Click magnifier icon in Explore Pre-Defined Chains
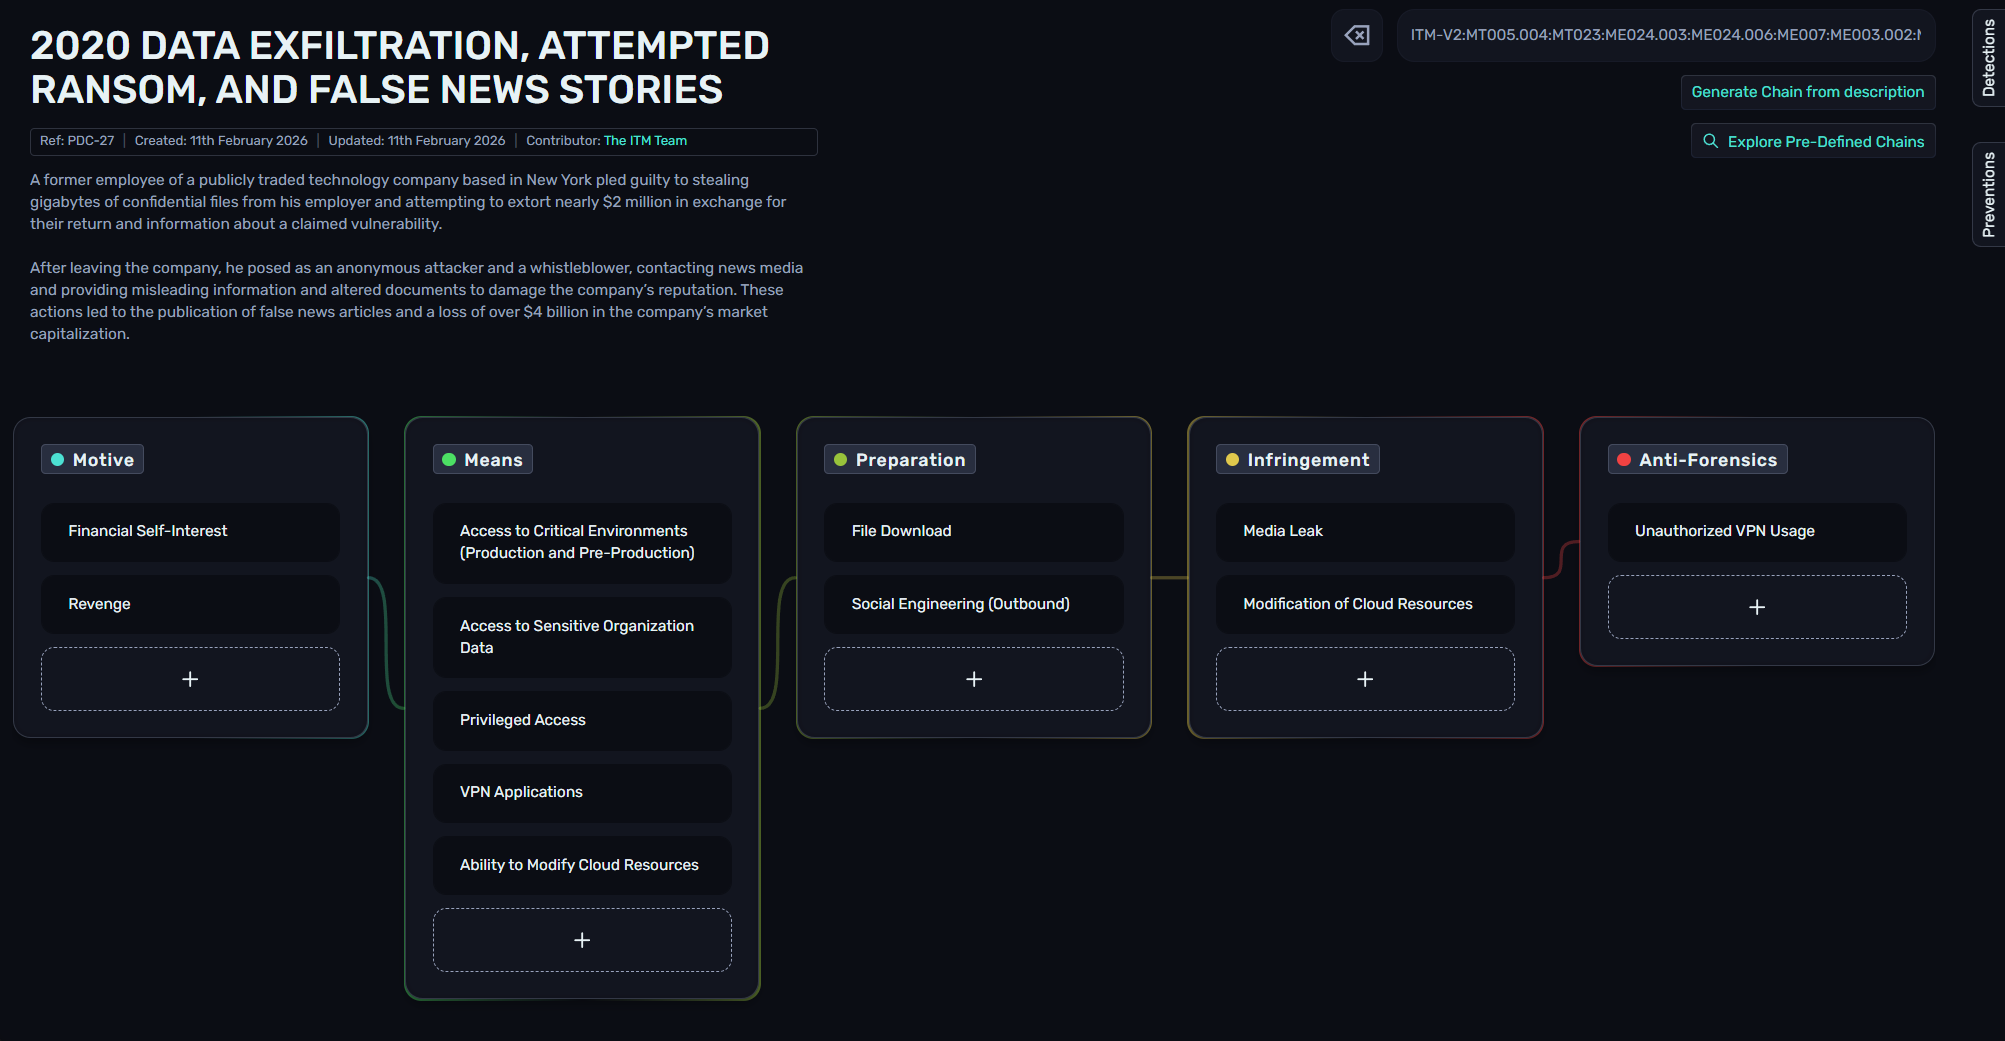Viewport: 2005px width, 1041px height. click(x=1711, y=141)
